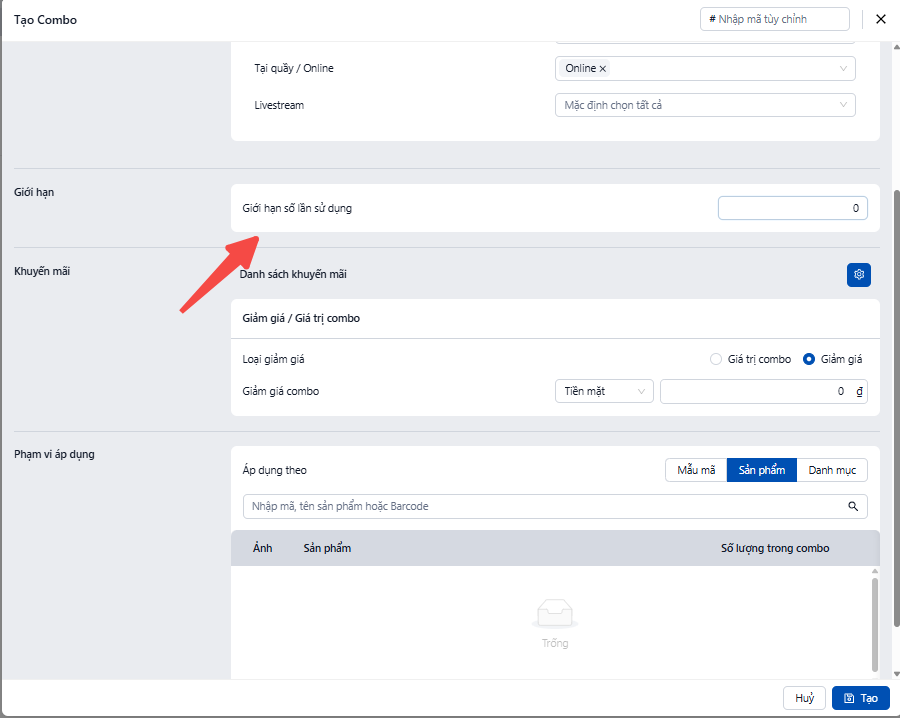900x718 pixels.
Task: Focus the Giới hạn số lần sử dụng field
Action: click(792, 208)
